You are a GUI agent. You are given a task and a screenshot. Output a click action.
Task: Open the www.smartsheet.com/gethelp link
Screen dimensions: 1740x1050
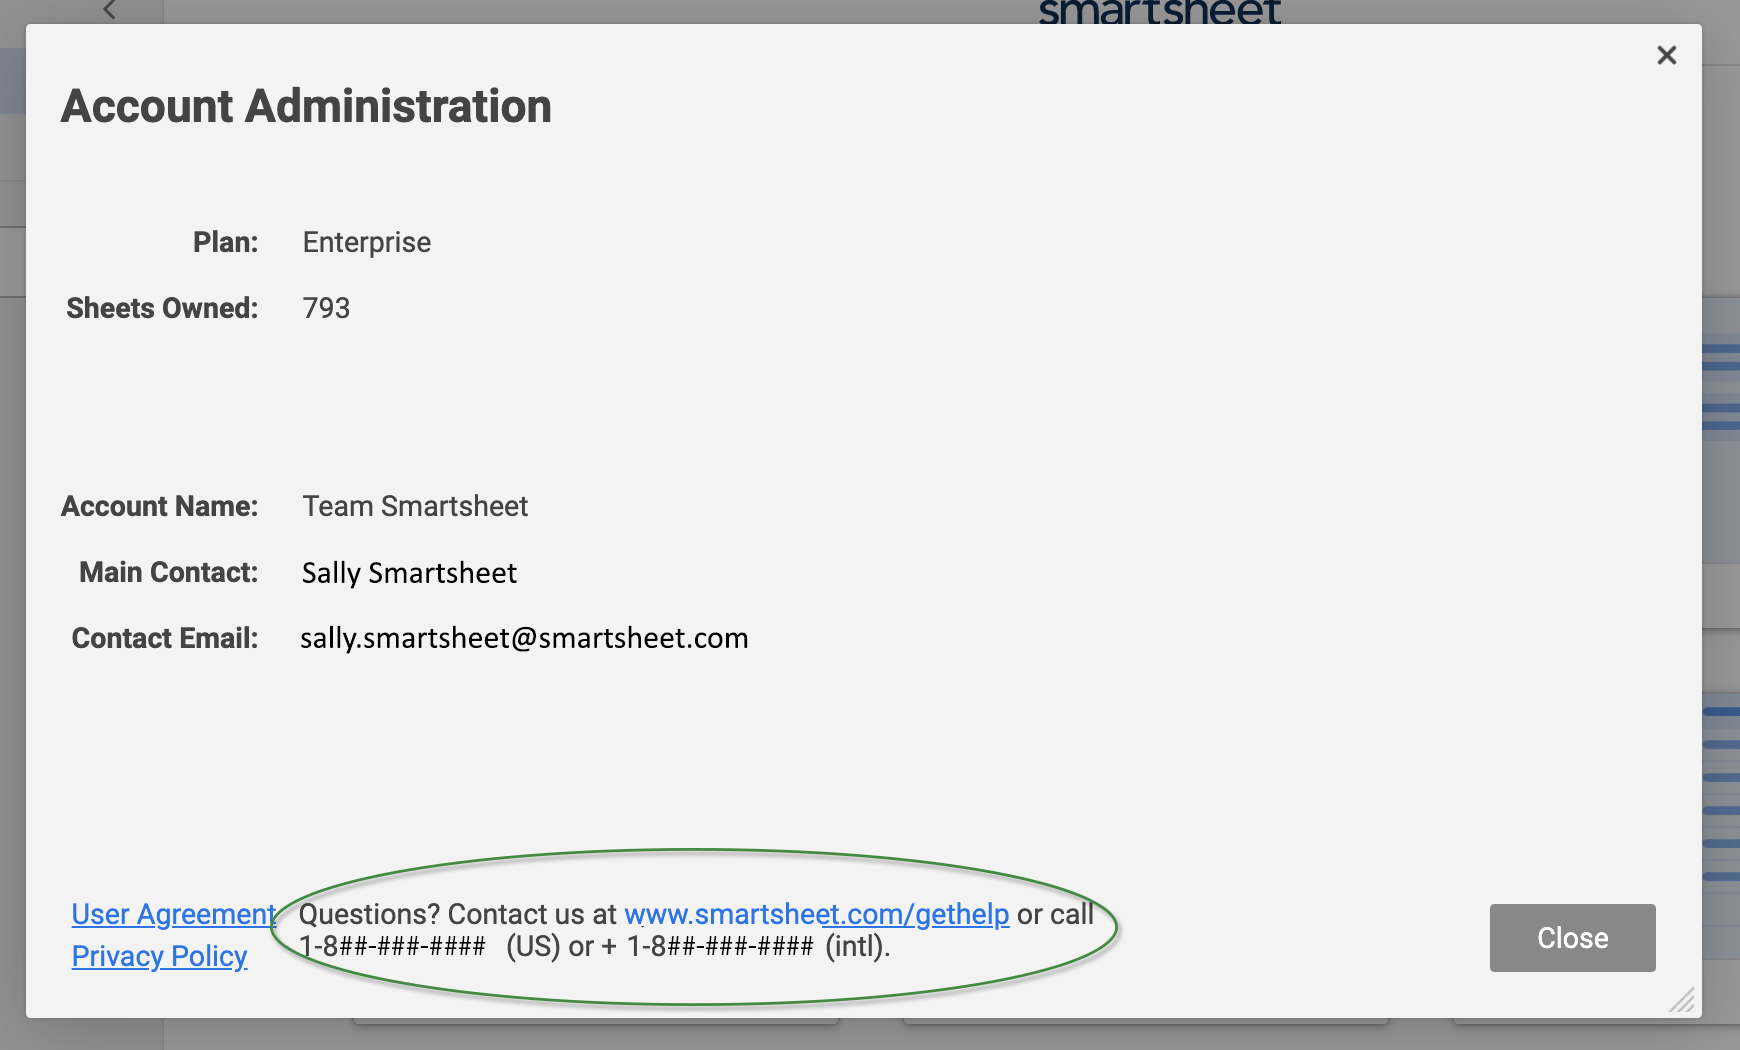click(816, 914)
